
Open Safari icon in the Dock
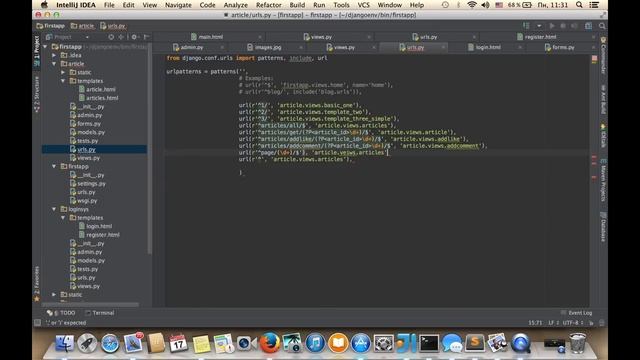coord(110,343)
